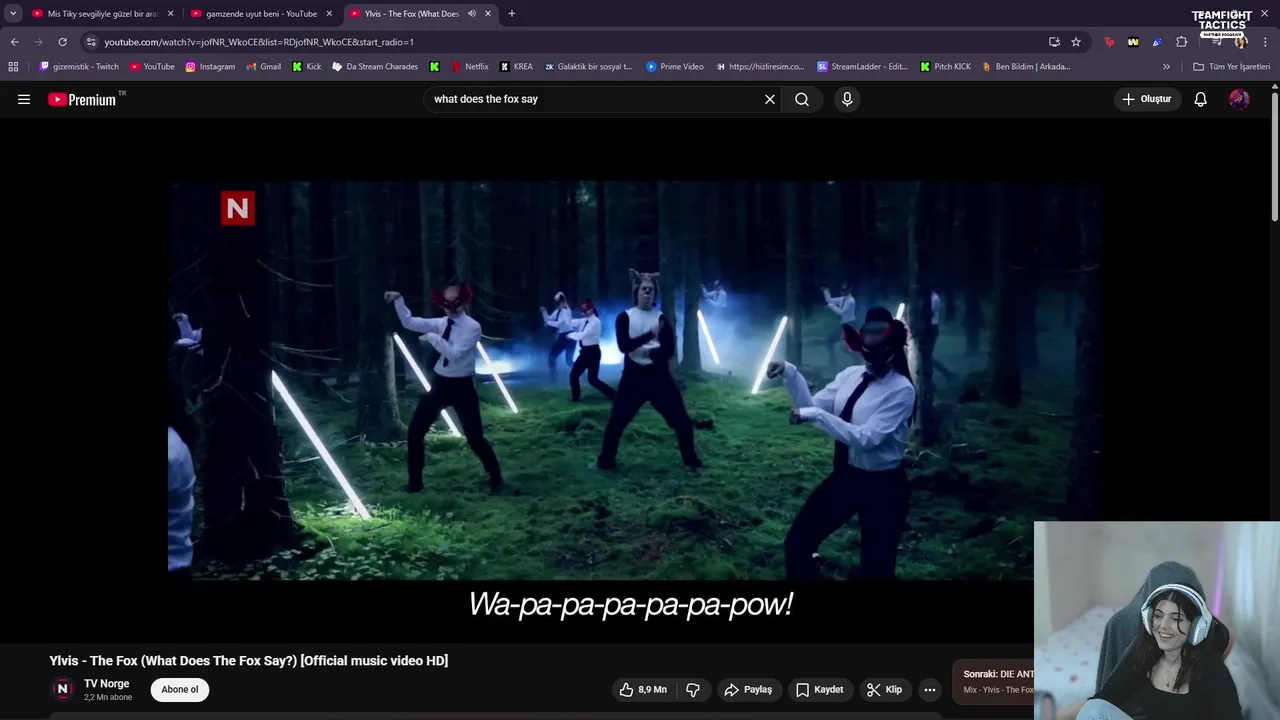Open the yellow W extension icon
Screen dimensions: 1280x720
point(1133,42)
